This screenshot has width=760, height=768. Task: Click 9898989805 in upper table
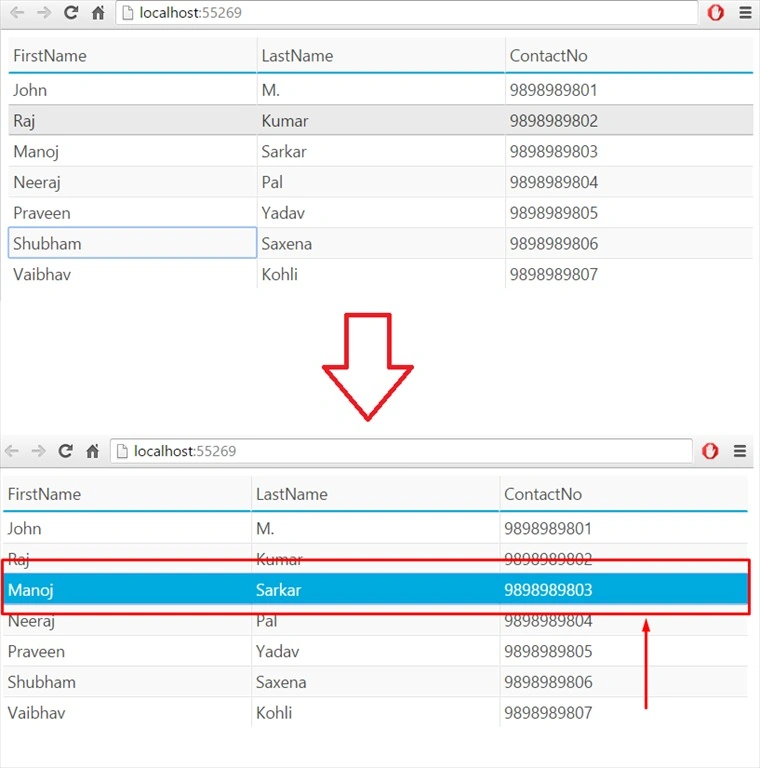pyautogui.click(x=629, y=213)
